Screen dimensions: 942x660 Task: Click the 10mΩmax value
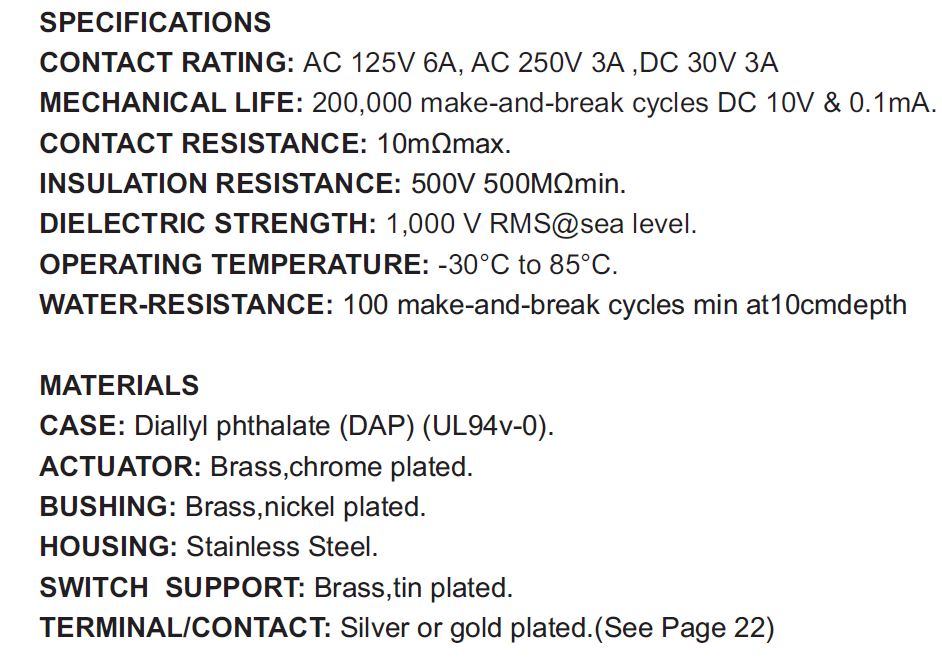click(444, 144)
